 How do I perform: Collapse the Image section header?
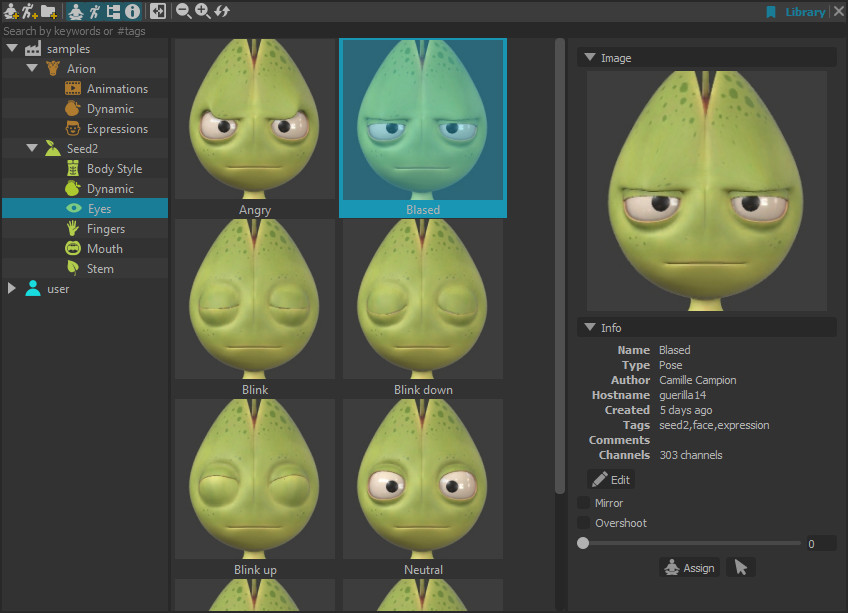point(590,58)
